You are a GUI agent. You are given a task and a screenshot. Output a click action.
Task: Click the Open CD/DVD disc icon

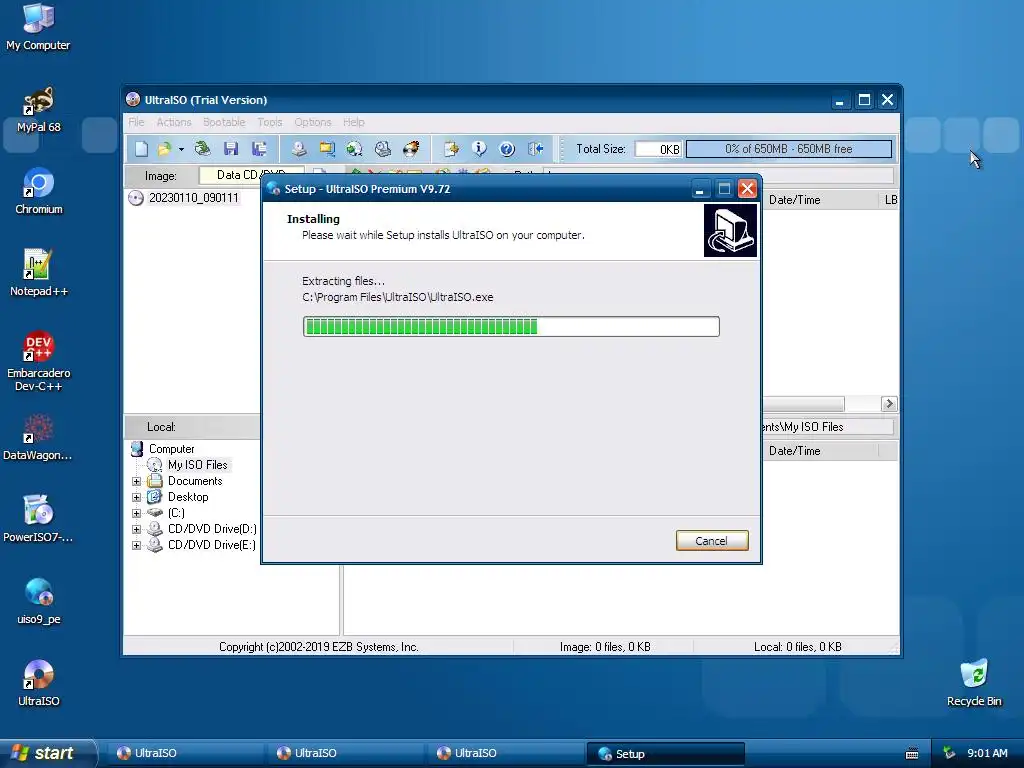tap(202, 149)
